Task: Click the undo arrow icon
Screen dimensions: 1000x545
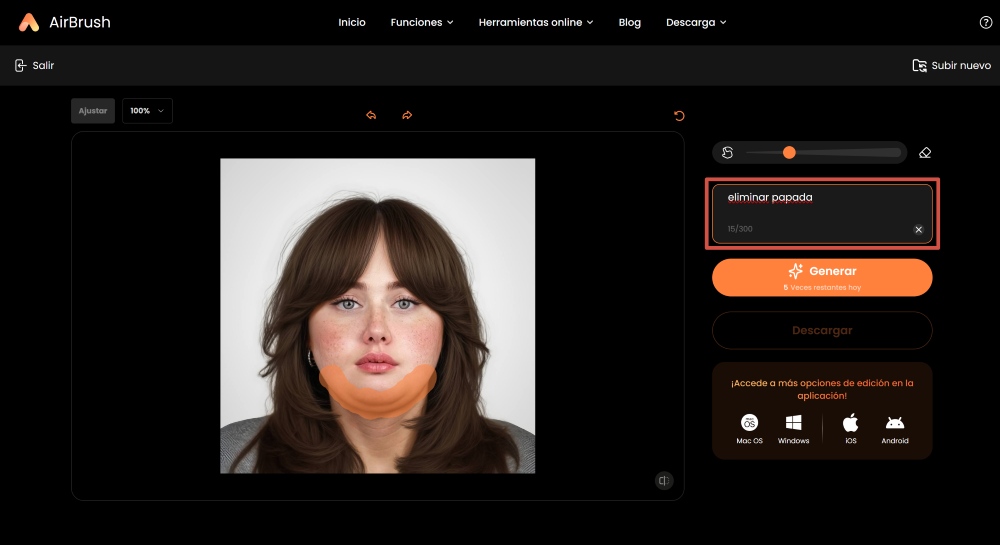Action: click(371, 116)
